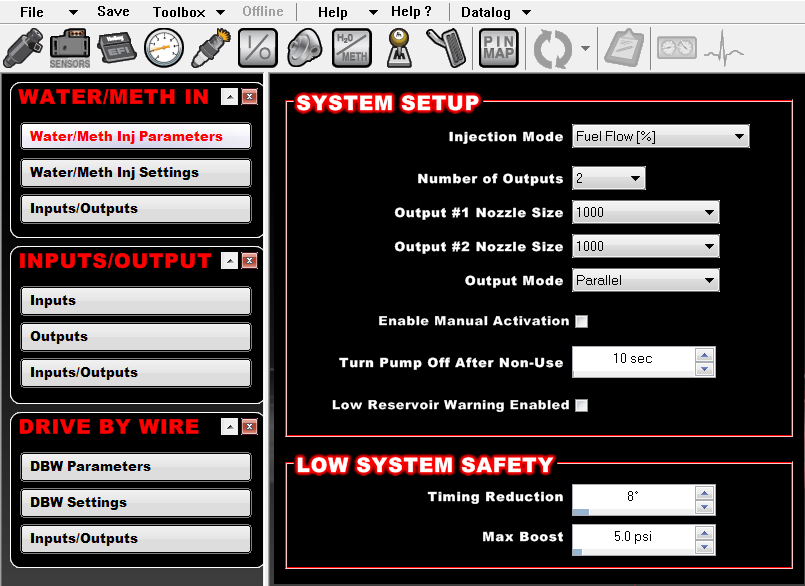Viewport: 805px width, 586px height.
Task: Select Water/Meth Inj Parameters button
Action: click(136, 136)
